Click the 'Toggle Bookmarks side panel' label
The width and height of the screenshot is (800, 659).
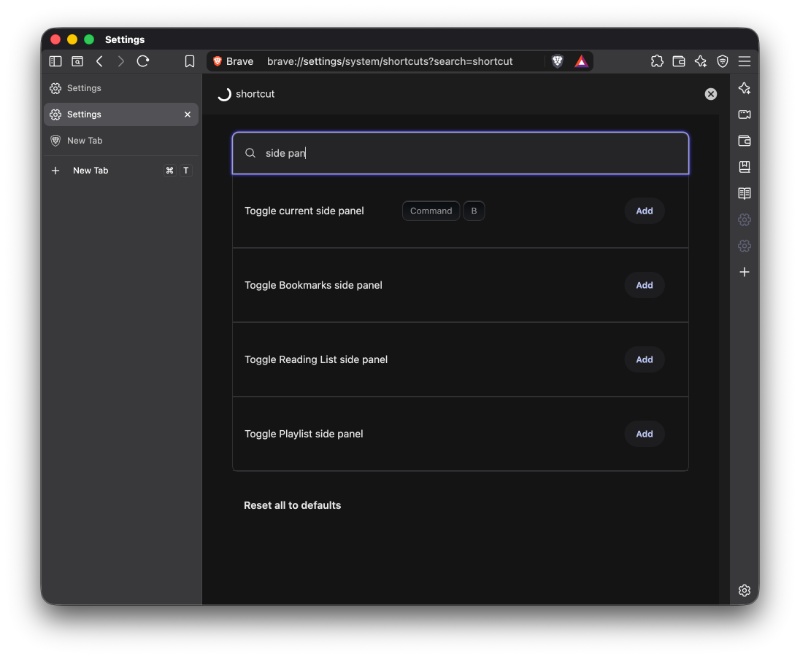click(313, 285)
